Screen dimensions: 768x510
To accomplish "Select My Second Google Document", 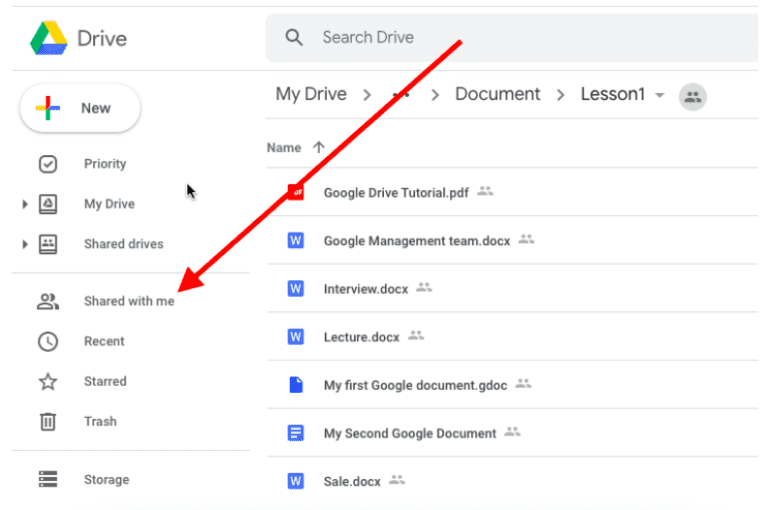I will pyautogui.click(x=410, y=434).
